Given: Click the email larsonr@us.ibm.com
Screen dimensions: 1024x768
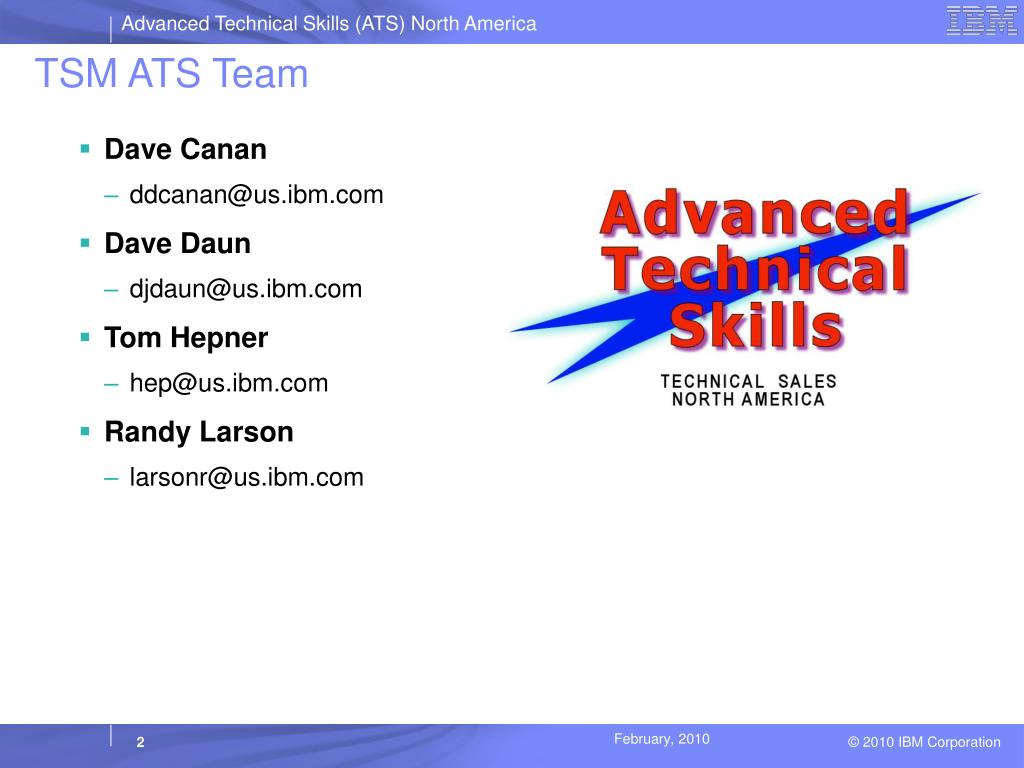Looking at the screenshot, I should click(x=246, y=477).
